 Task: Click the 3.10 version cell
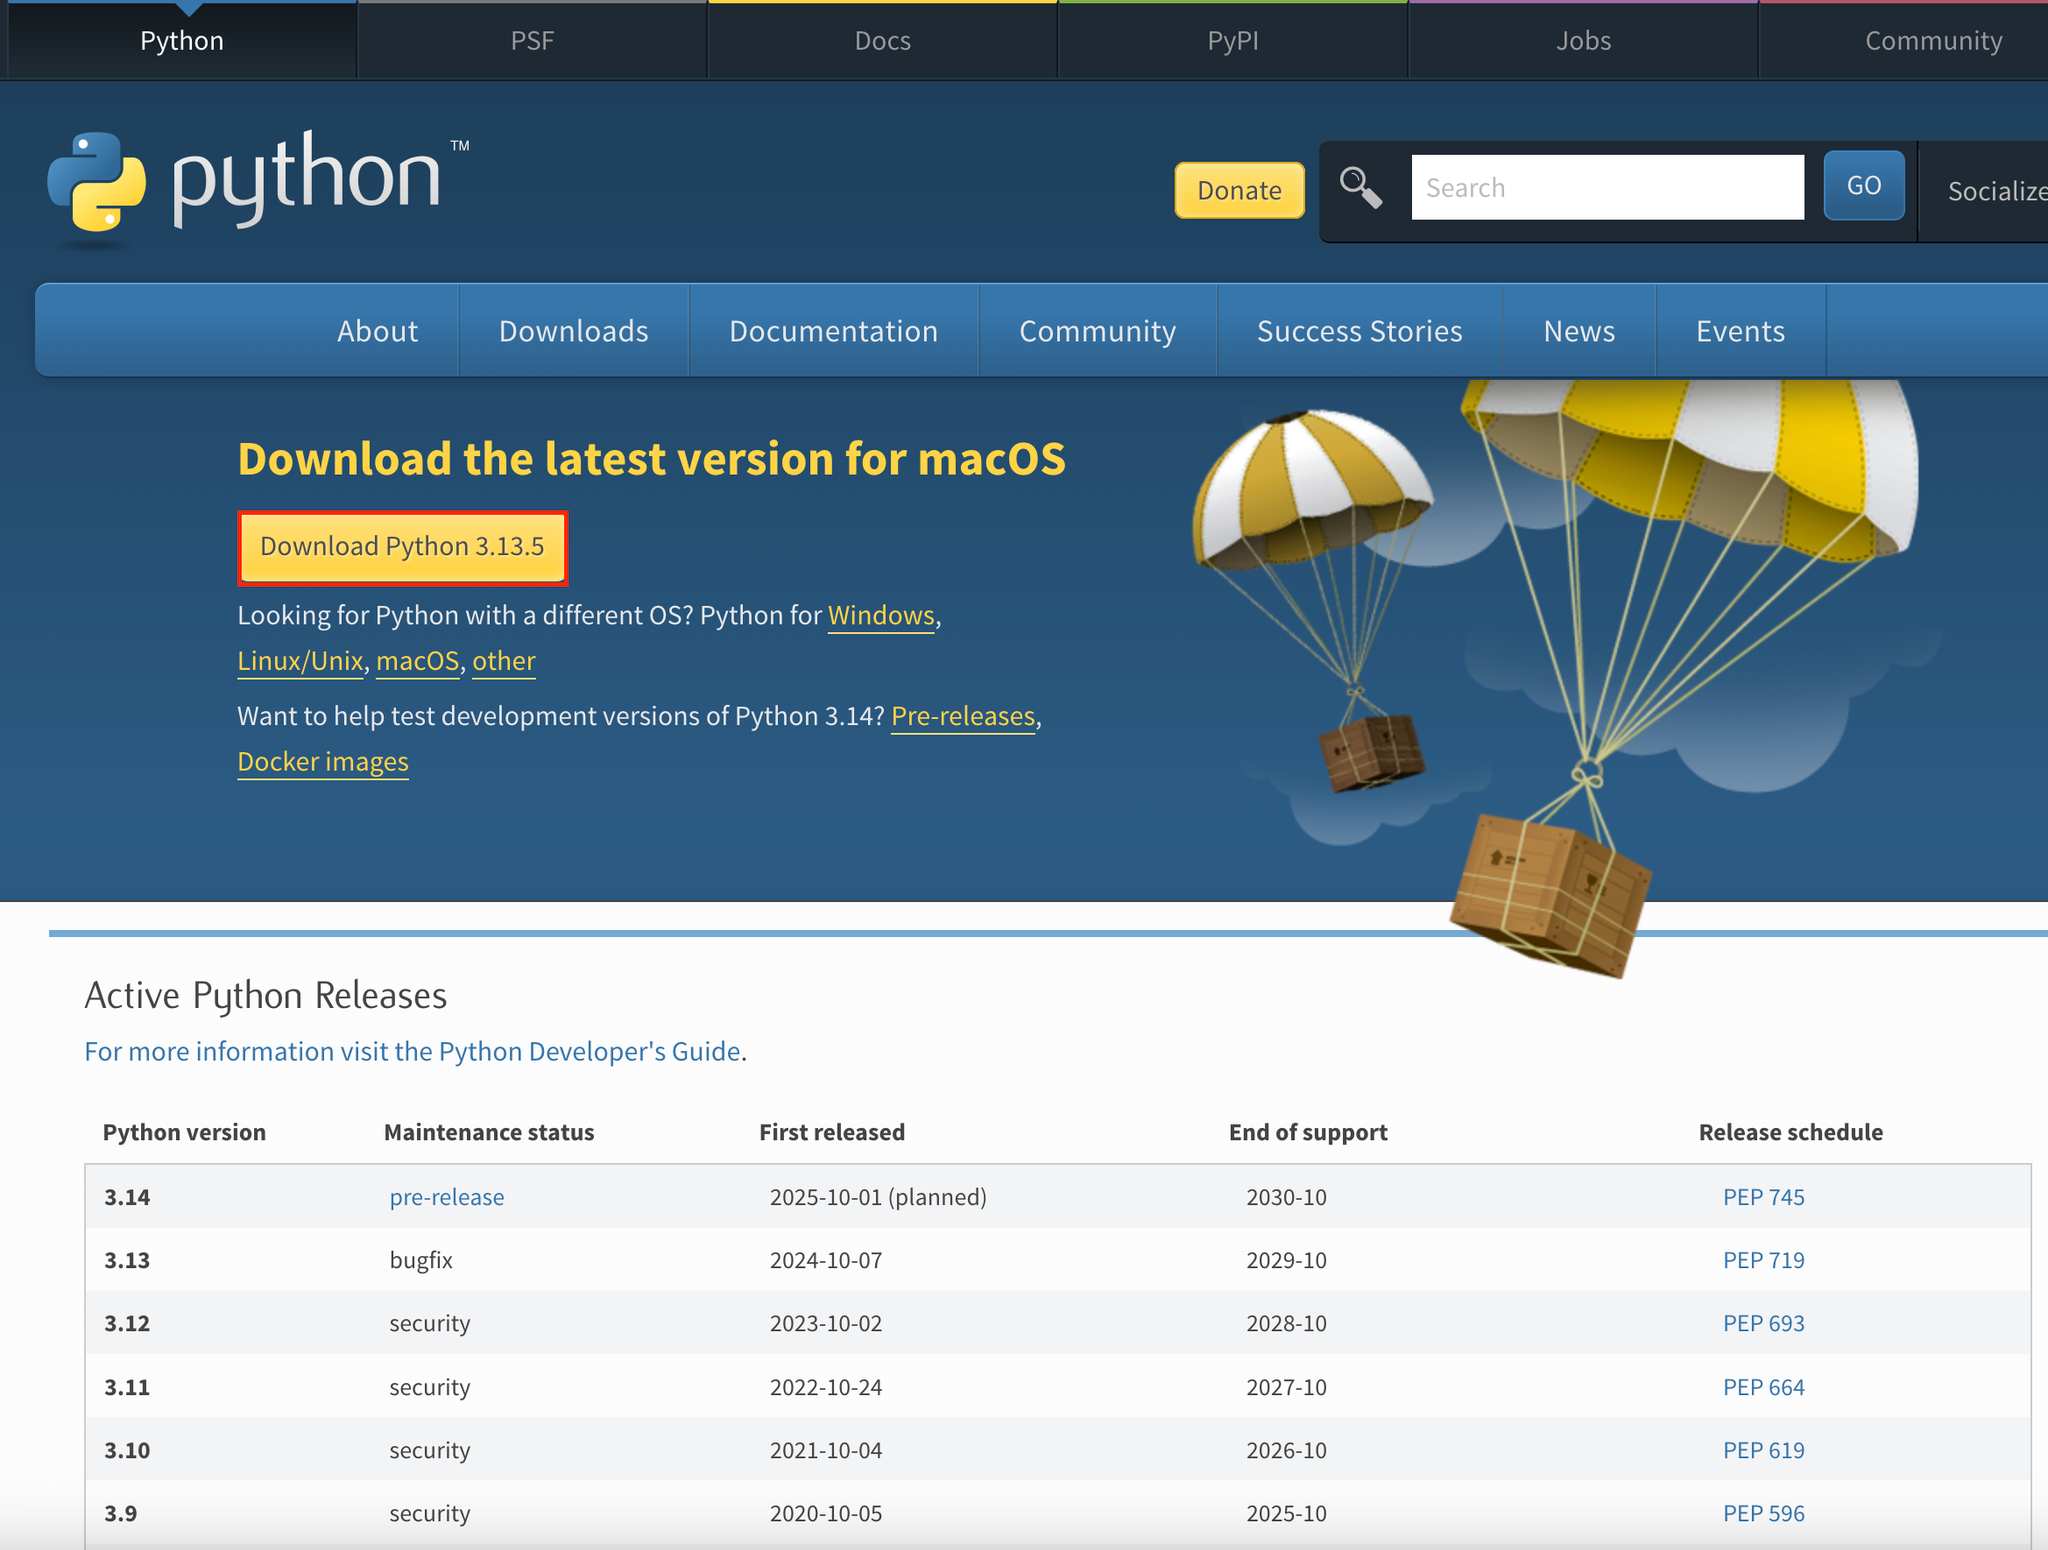[x=127, y=1450]
